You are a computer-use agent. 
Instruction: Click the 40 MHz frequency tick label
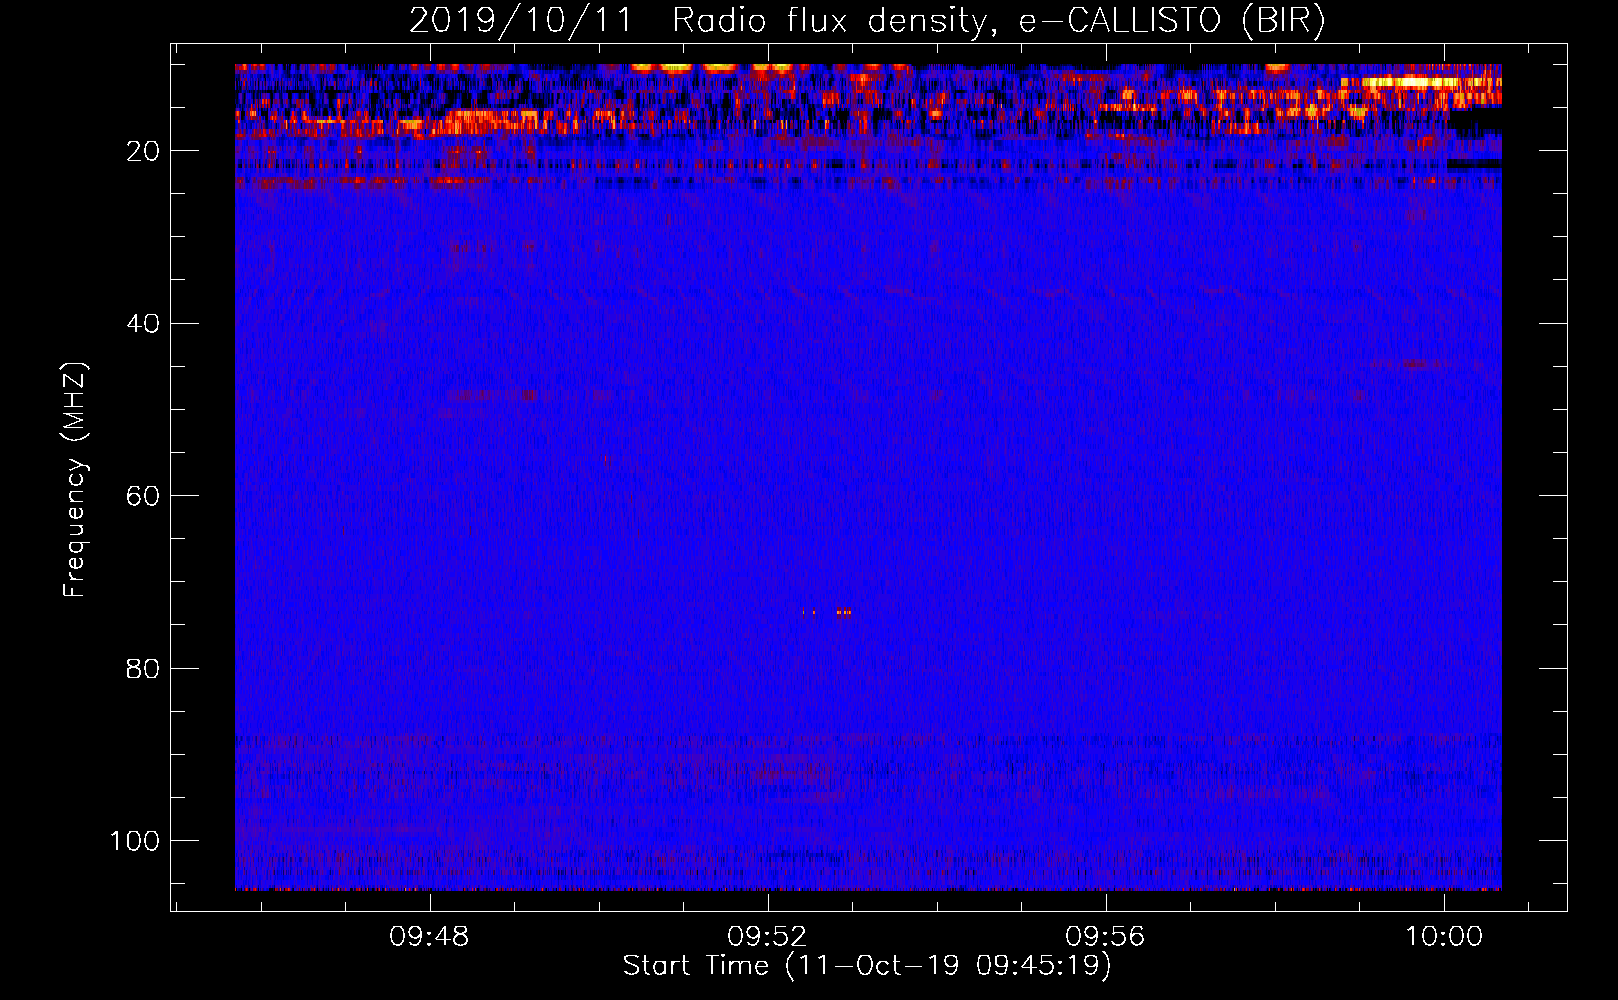(143, 324)
